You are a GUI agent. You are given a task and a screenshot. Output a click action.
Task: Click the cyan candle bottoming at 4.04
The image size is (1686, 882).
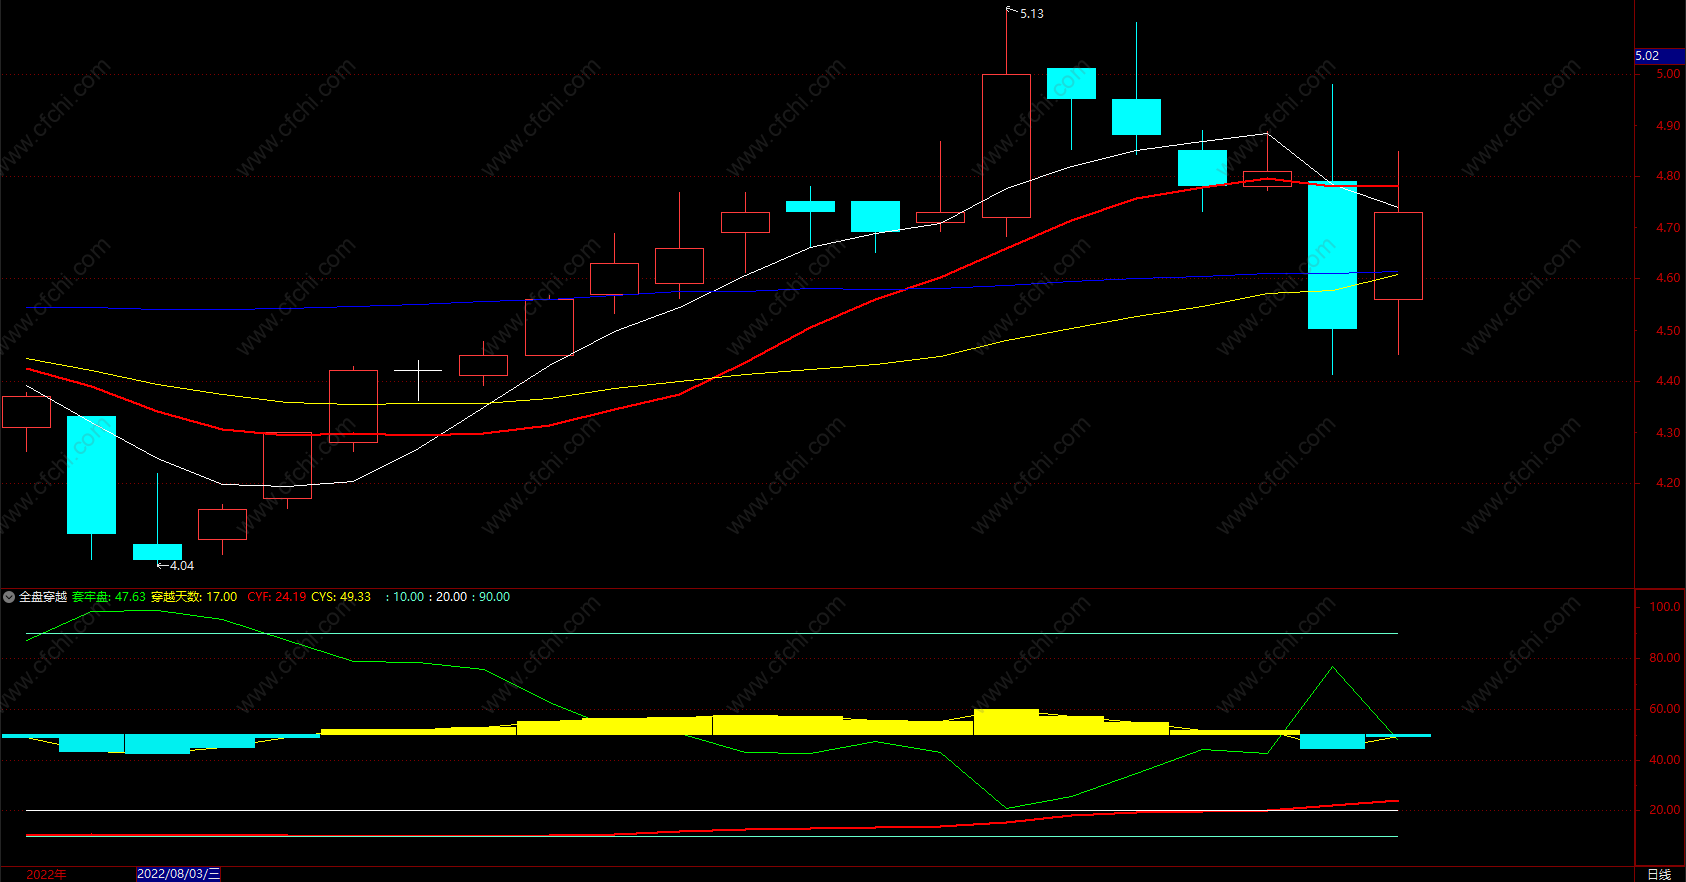coord(157,551)
